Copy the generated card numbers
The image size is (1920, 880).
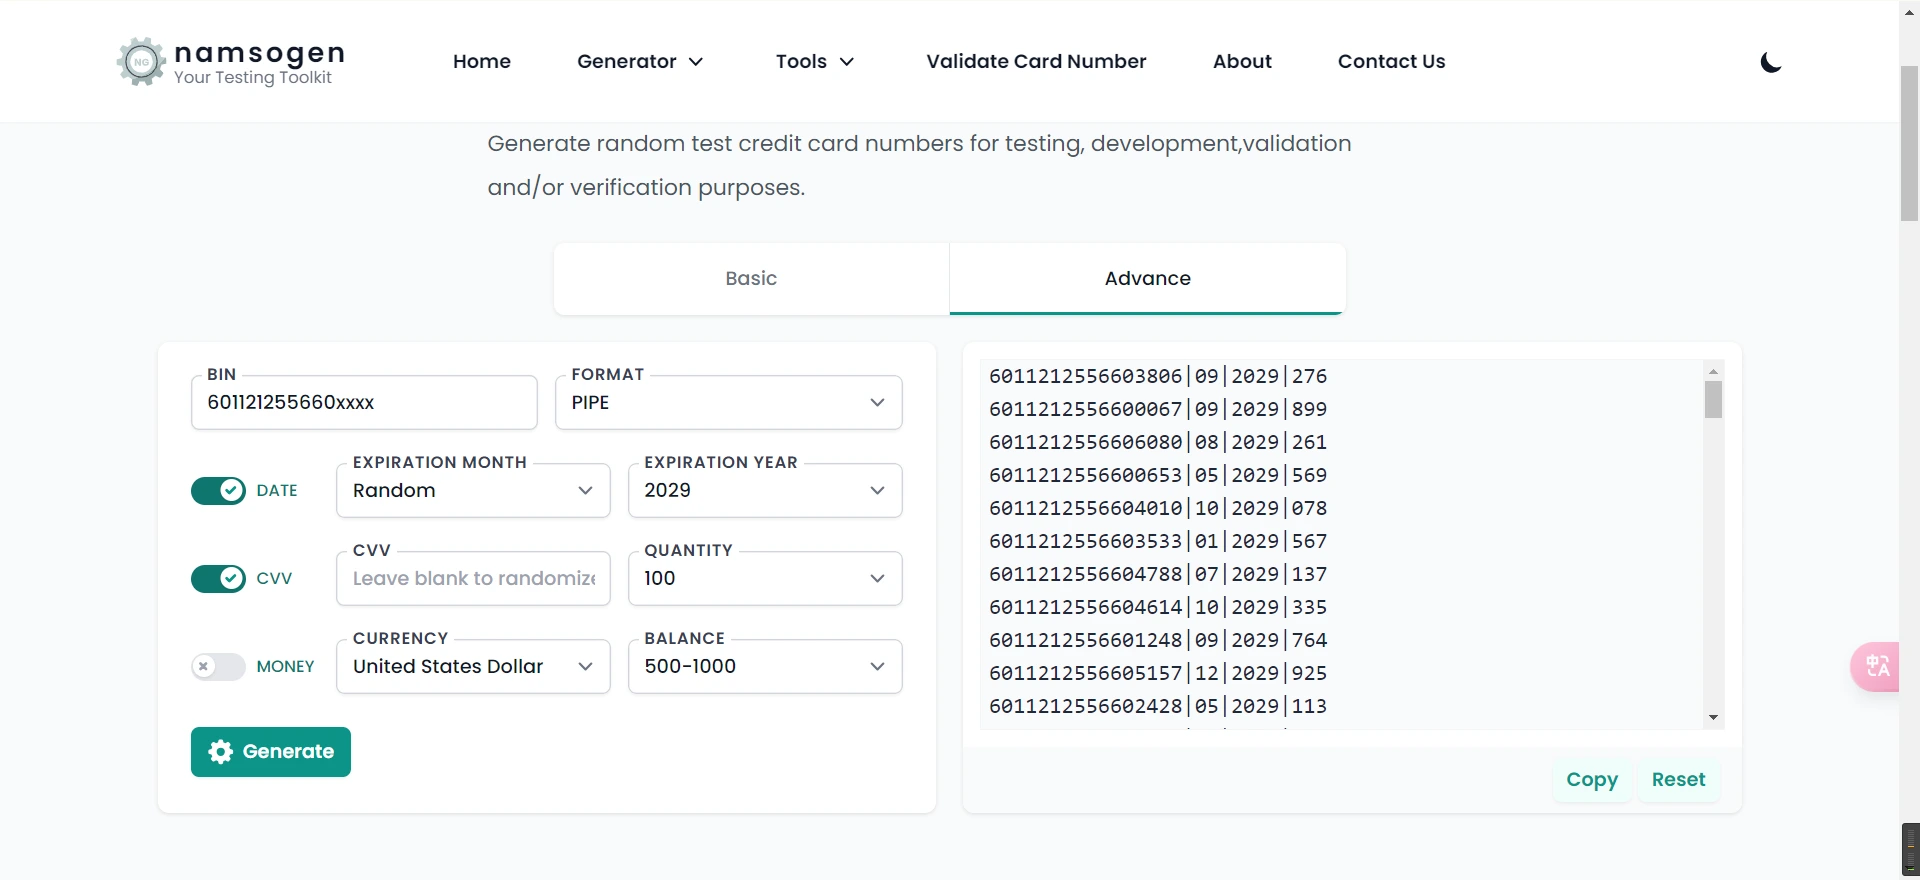1591,780
